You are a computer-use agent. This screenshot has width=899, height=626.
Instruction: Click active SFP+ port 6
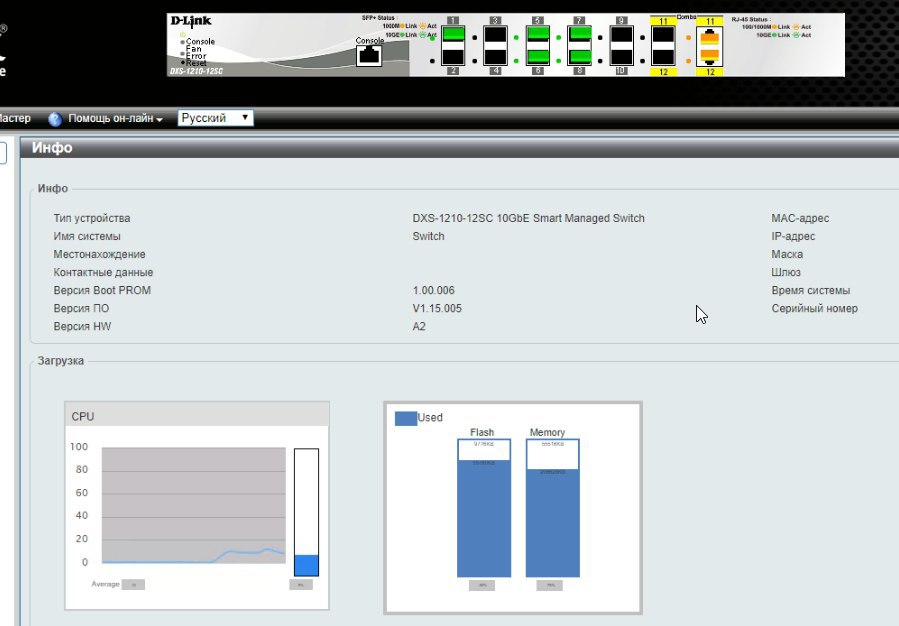tap(537, 57)
